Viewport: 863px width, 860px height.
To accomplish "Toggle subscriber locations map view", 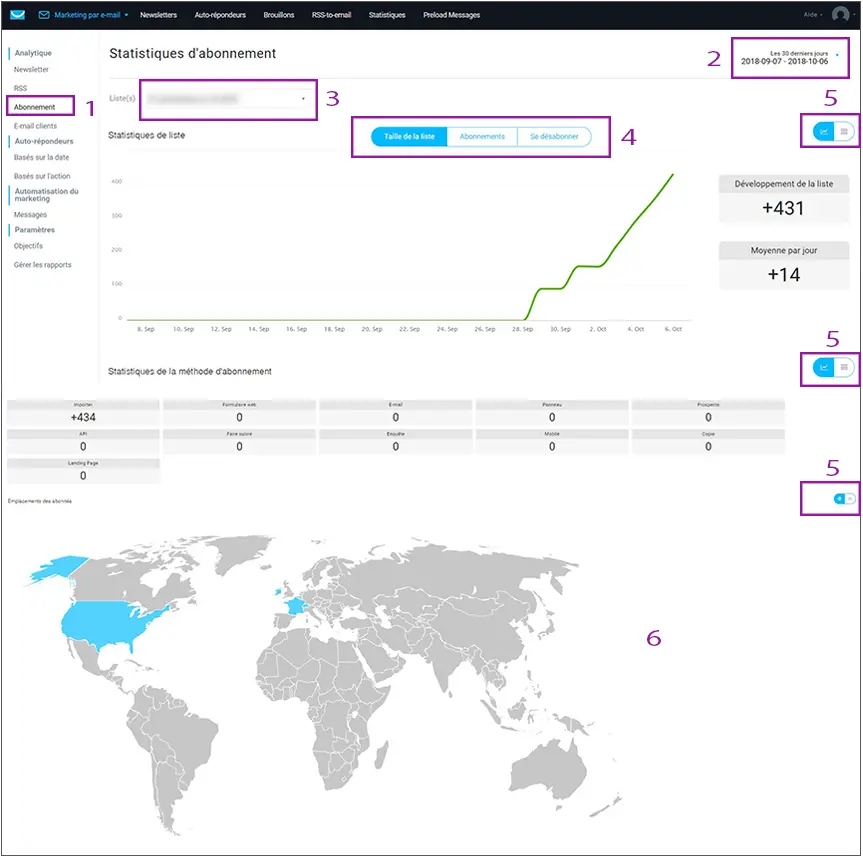I will 839,499.
